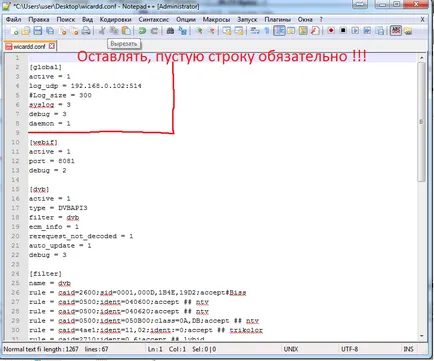Open the Опции menu

pos(186,19)
